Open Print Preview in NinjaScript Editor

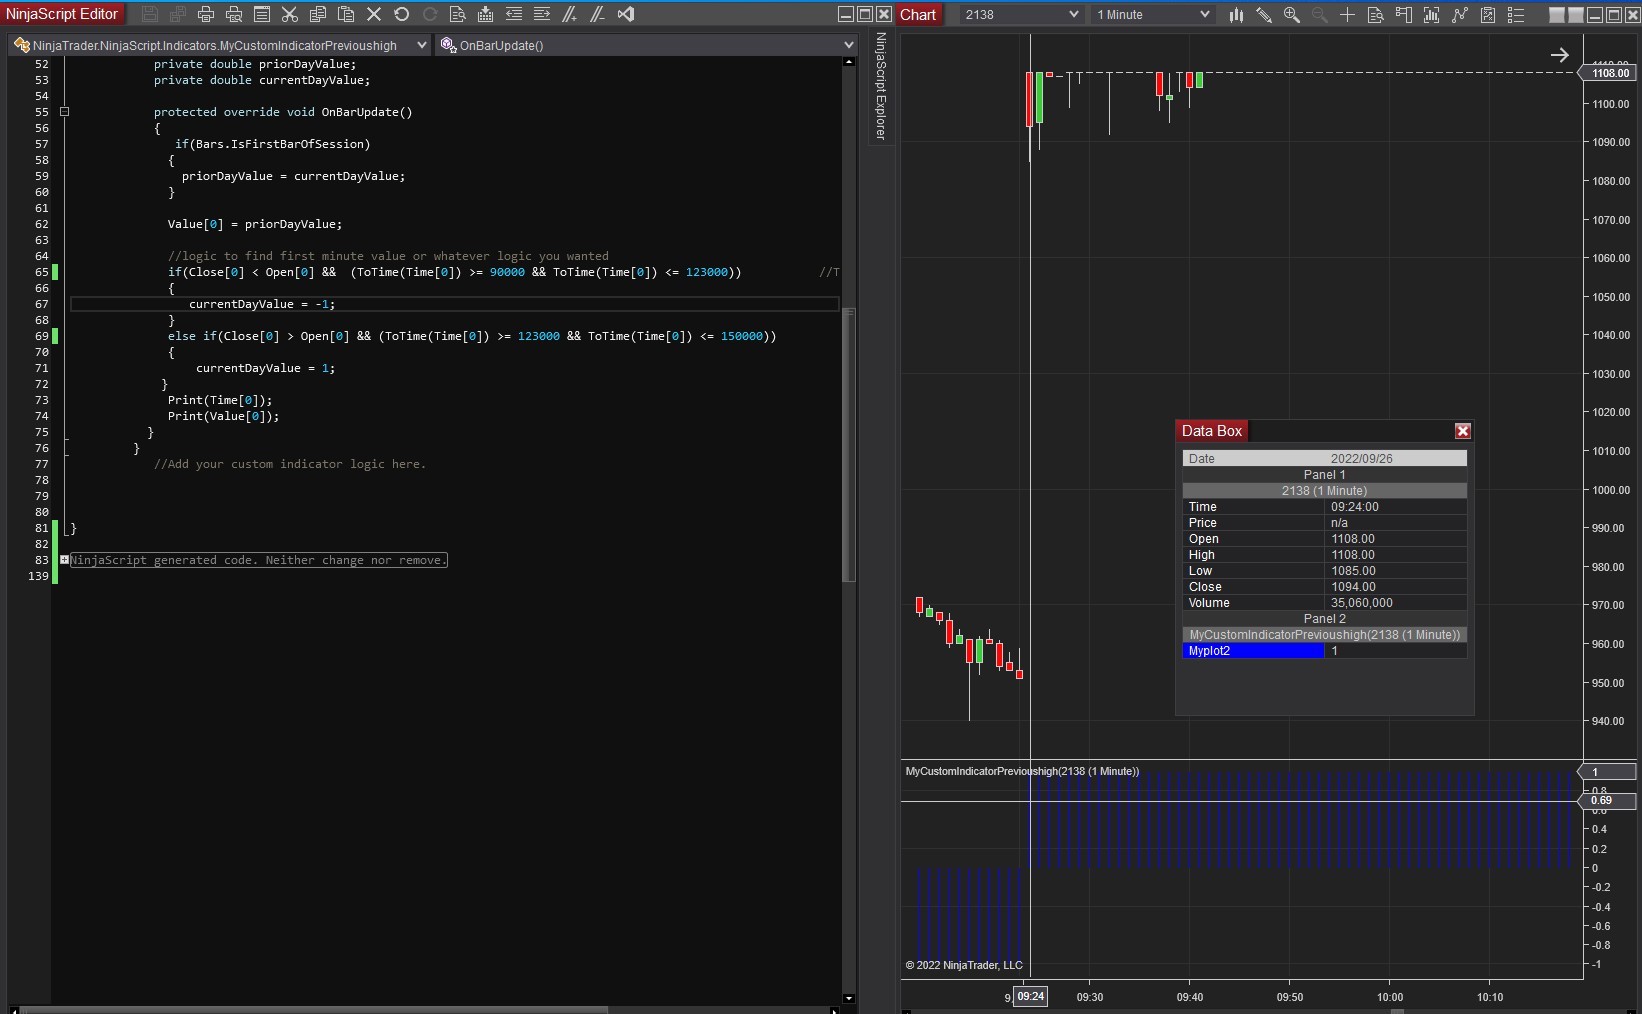pos(234,14)
